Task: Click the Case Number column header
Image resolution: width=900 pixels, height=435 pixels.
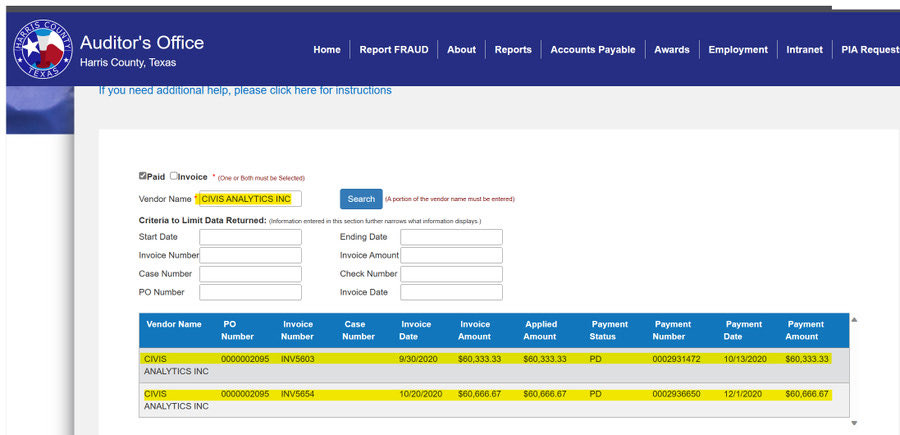Action: pos(358,331)
